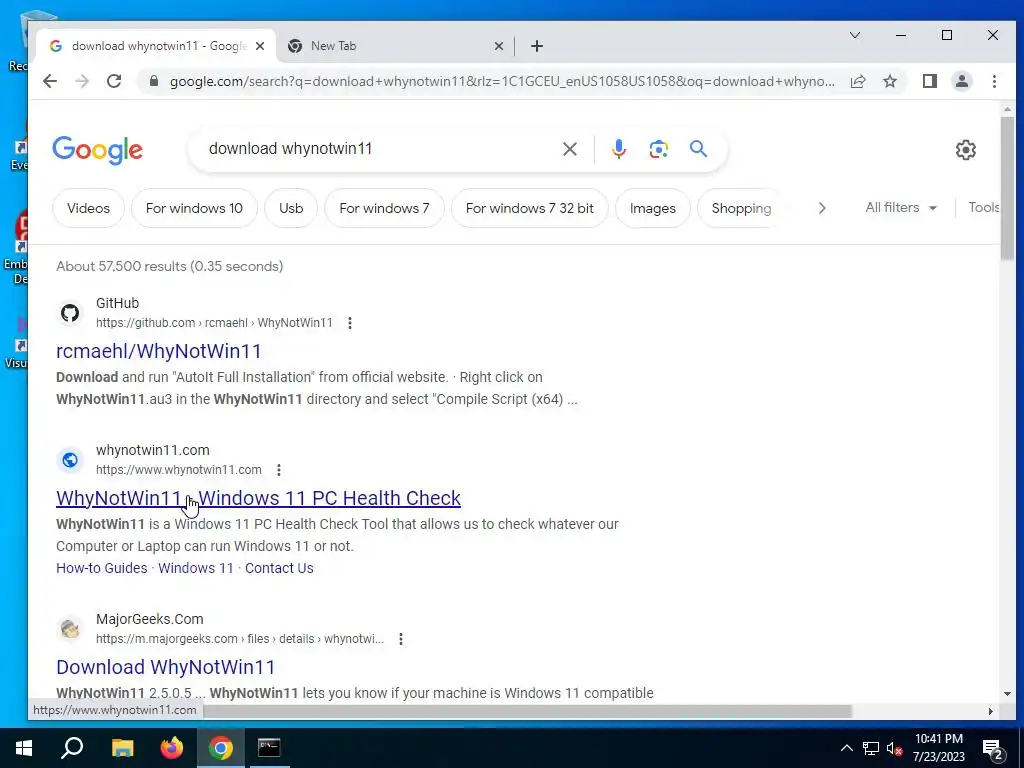Clear the search query with the X

coord(569,149)
